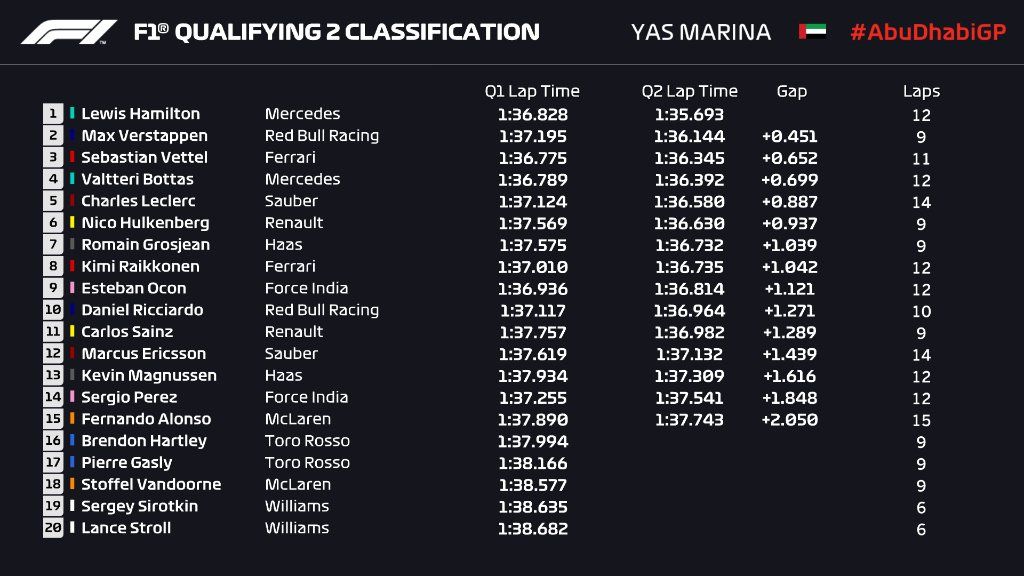Click the Yas Marina circuit name
Screen dimensions: 1024x576
[x=700, y=32]
